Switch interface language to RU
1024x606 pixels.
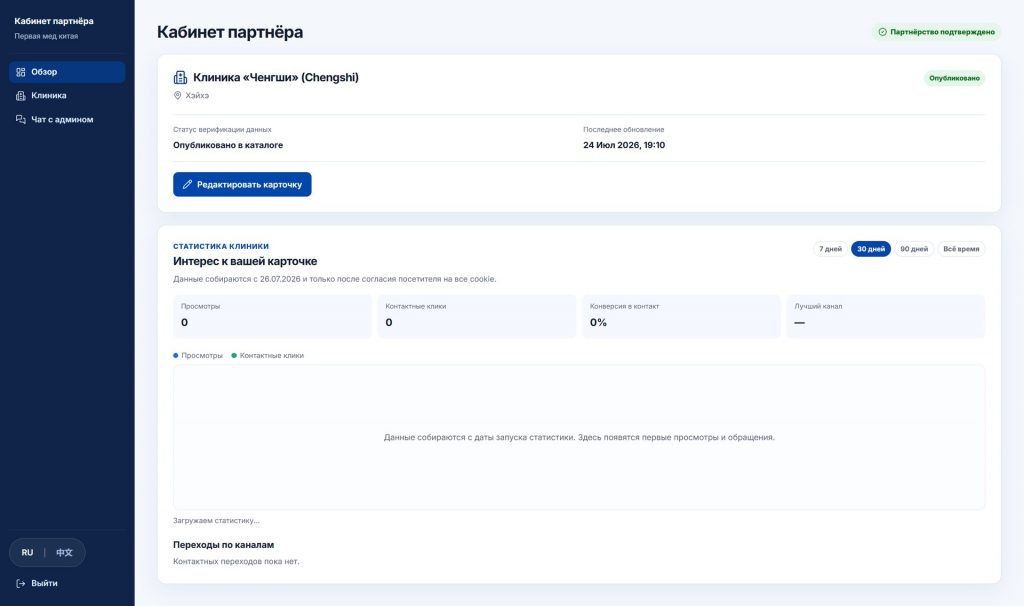(27, 552)
